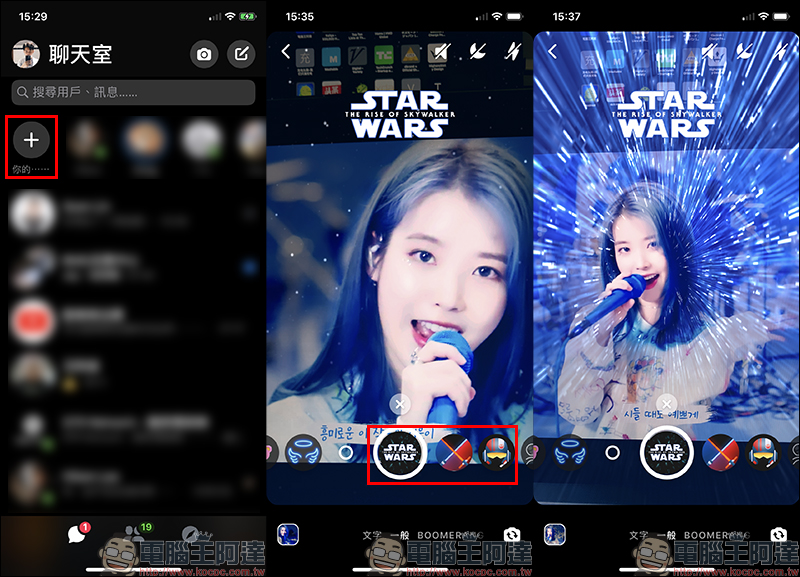Choose the angel wings filter on 15:35 screen
The width and height of the screenshot is (800, 577).
(x=304, y=452)
